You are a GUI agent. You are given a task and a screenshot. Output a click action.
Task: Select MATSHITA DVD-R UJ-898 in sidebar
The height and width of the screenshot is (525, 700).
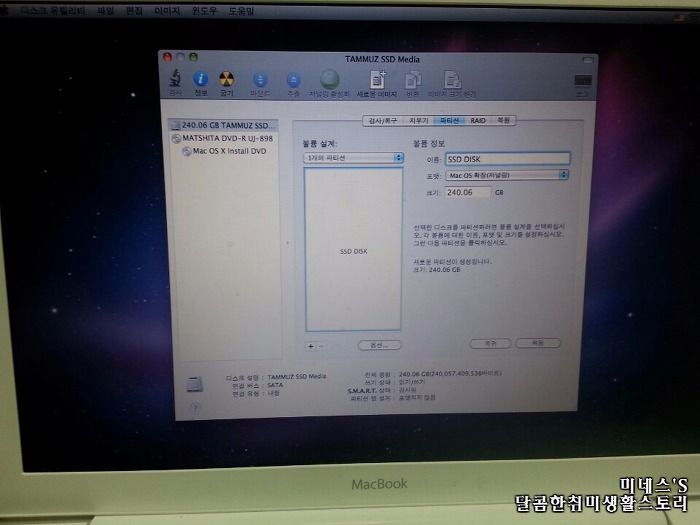pos(224,138)
